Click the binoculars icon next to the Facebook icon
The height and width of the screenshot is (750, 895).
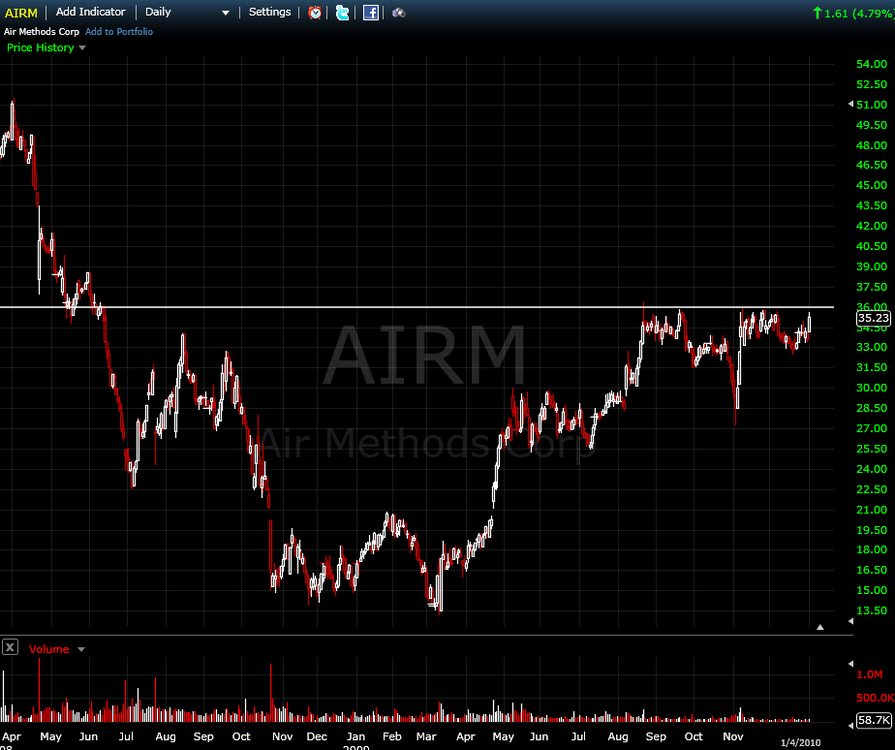pos(398,13)
